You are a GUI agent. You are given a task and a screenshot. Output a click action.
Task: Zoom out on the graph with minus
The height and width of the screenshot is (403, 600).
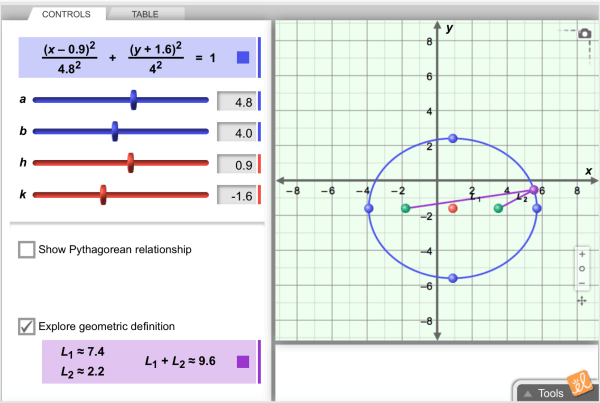(x=582, y=283)
